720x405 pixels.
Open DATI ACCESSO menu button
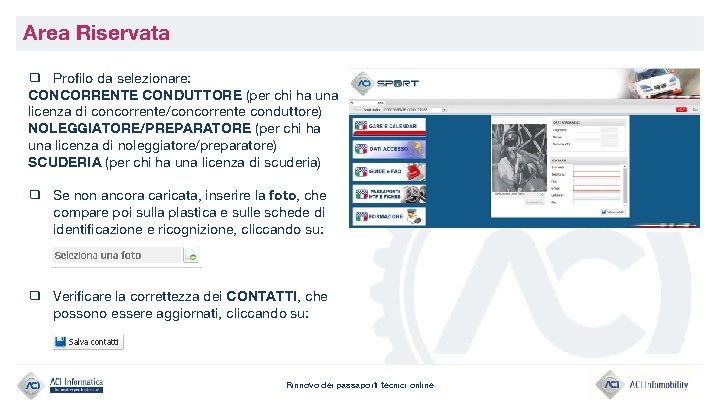tap(389, 149)
